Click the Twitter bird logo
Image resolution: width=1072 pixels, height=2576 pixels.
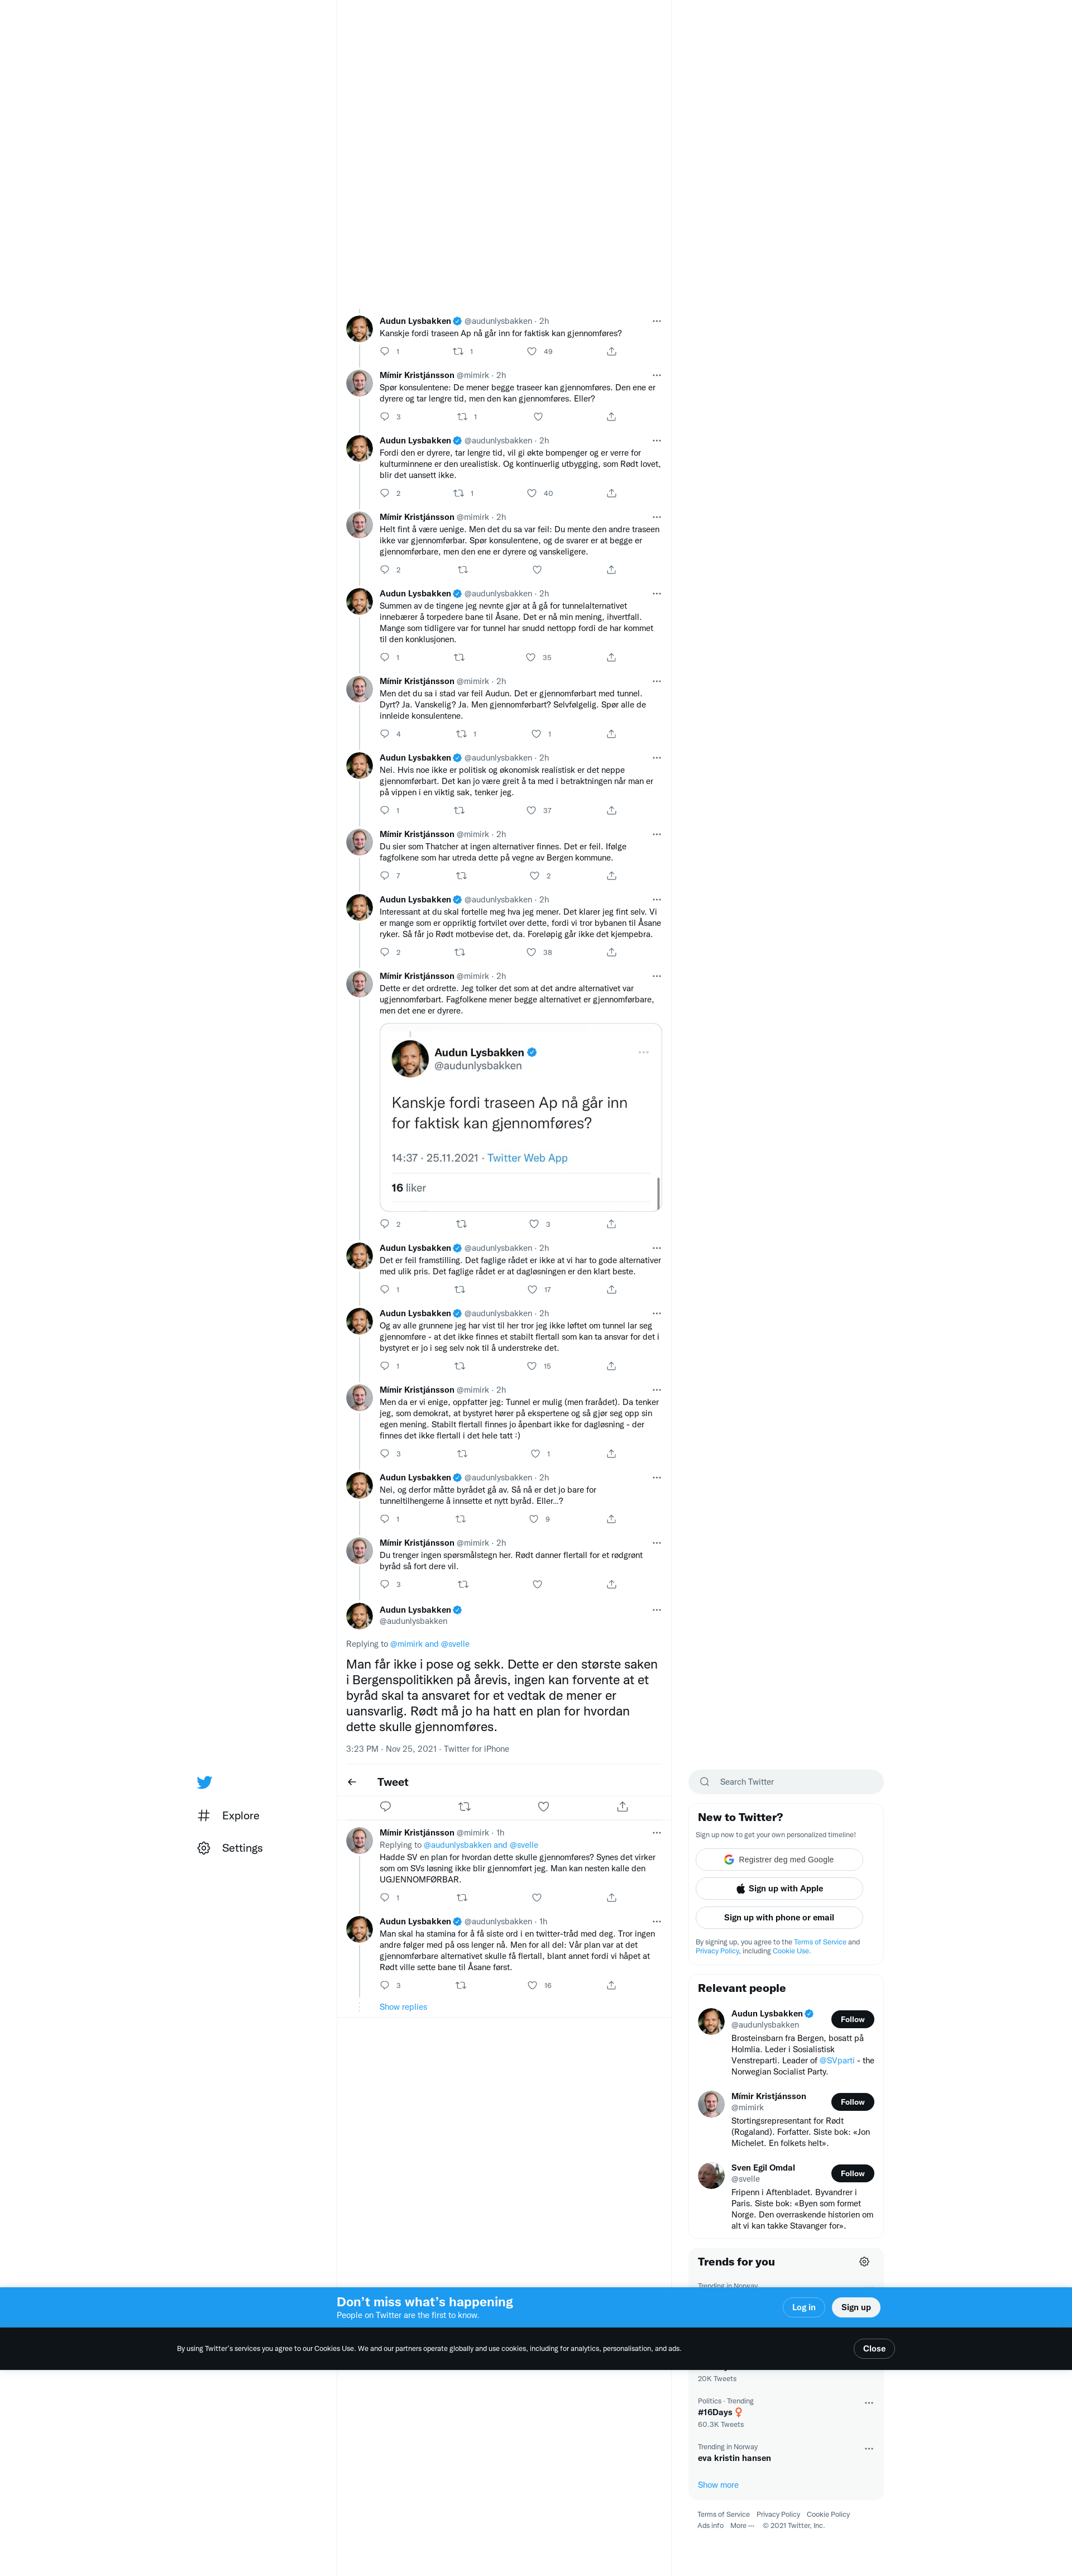point(204,1782)
